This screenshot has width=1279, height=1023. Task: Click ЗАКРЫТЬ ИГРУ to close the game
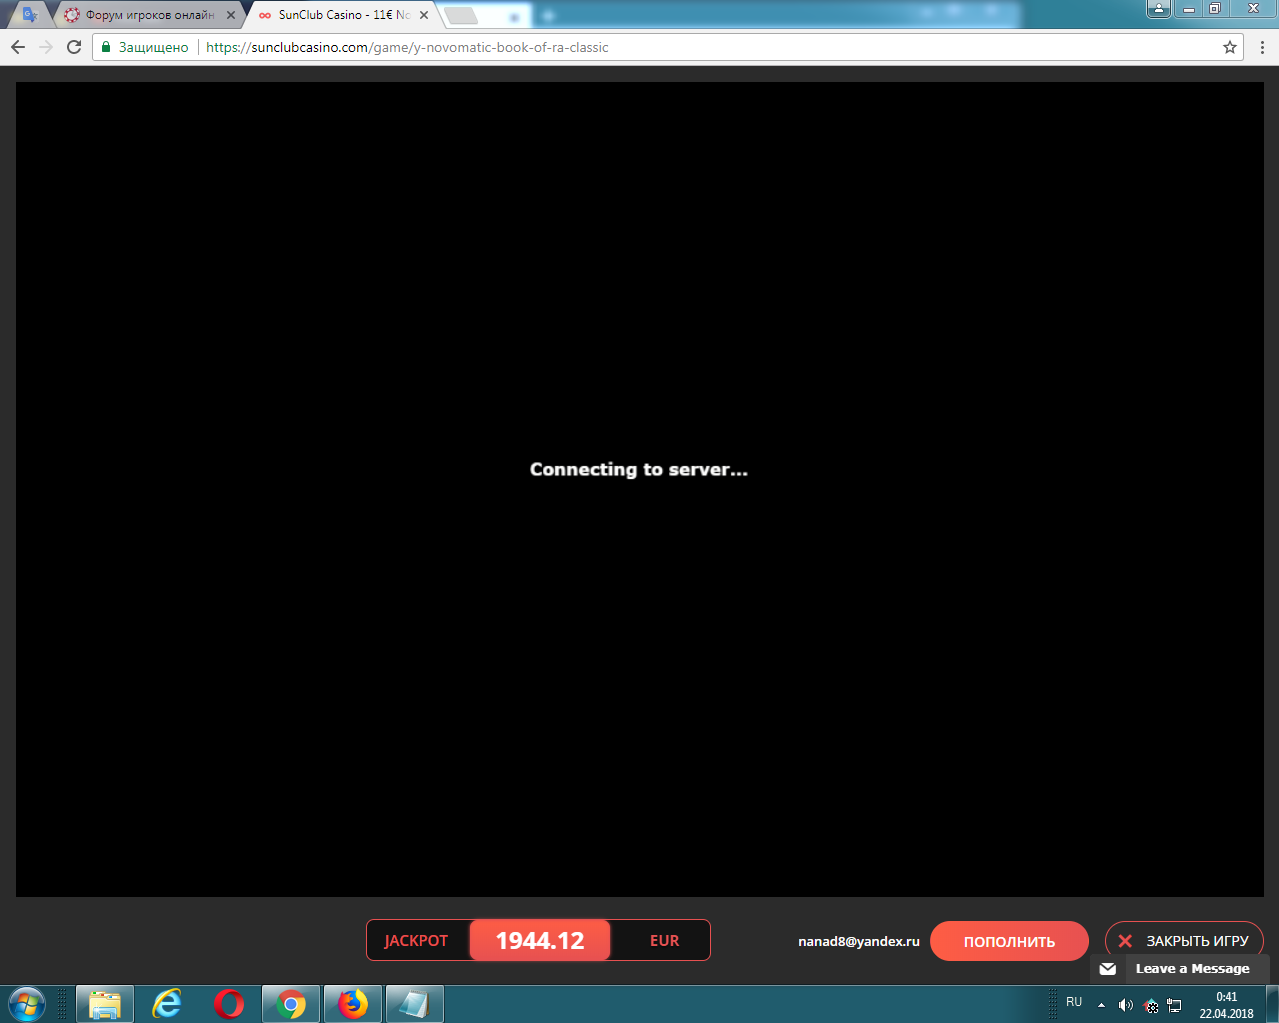(x=1184, y=941)
